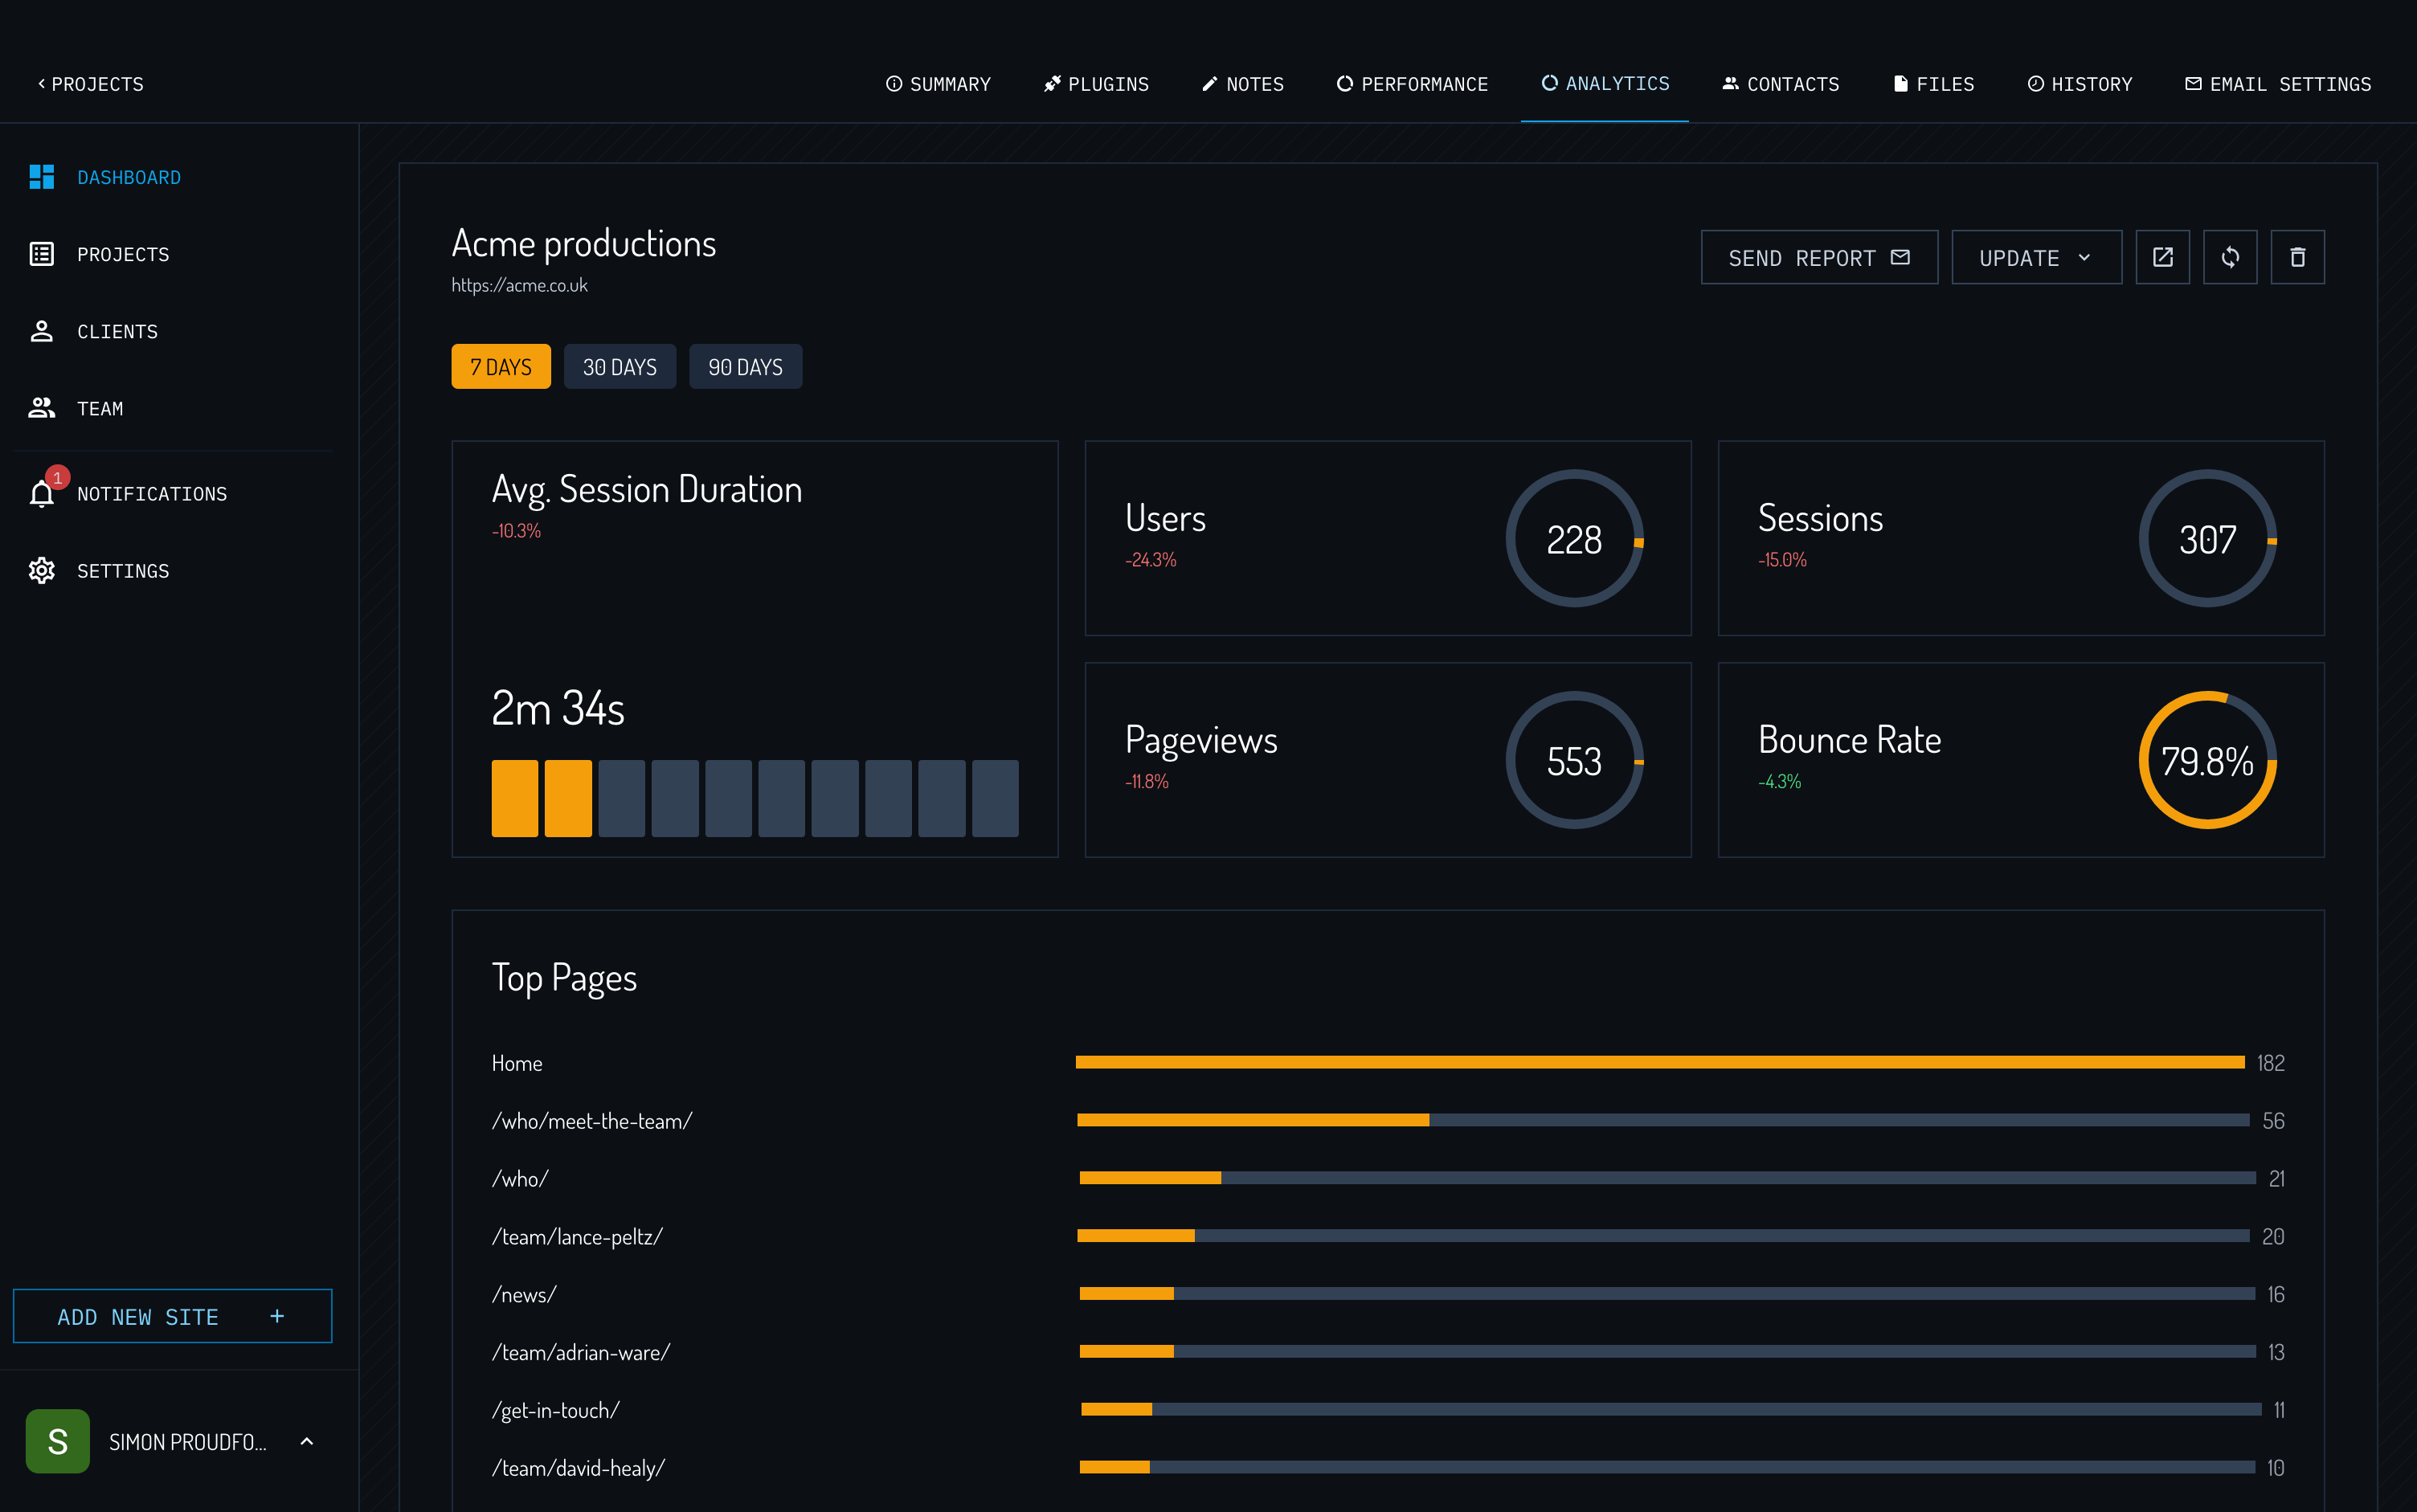Viewport: 2417px width, 1512px height.
Task: Click the trash delete icon button
Action: (2297, 257)
